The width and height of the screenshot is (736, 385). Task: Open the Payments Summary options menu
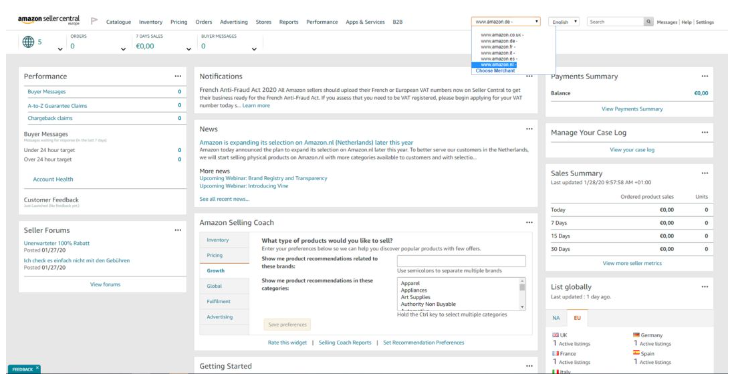coord(705,76)
